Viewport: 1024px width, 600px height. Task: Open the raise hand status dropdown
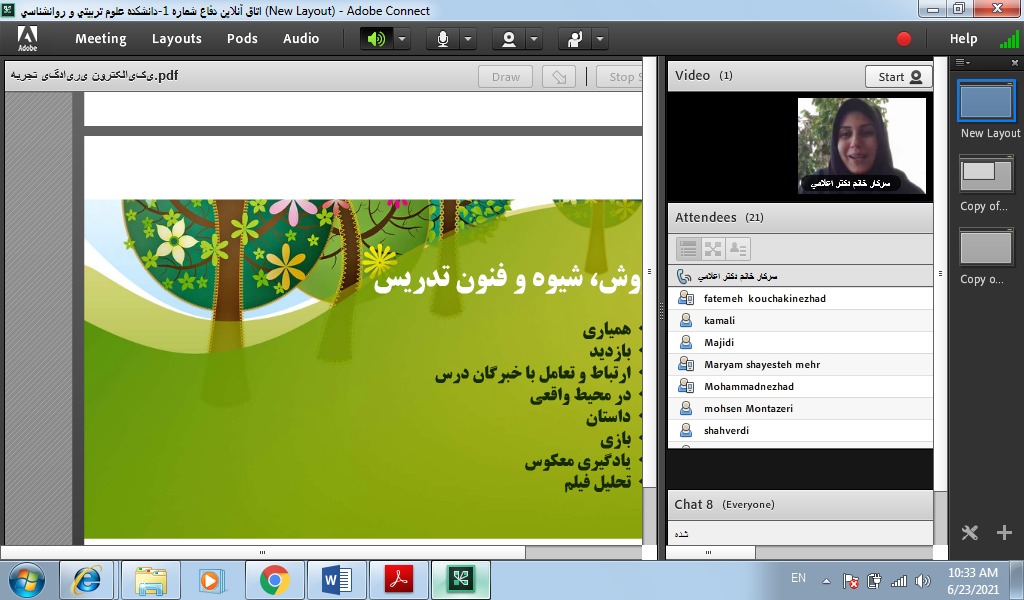tap(600, 39)
